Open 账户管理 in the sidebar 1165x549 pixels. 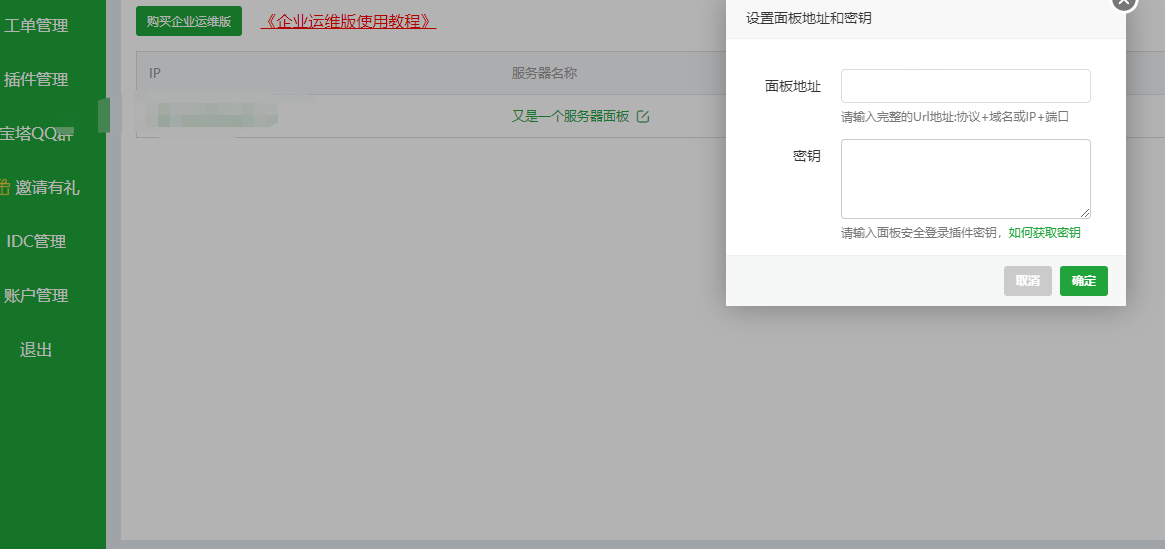36,296
